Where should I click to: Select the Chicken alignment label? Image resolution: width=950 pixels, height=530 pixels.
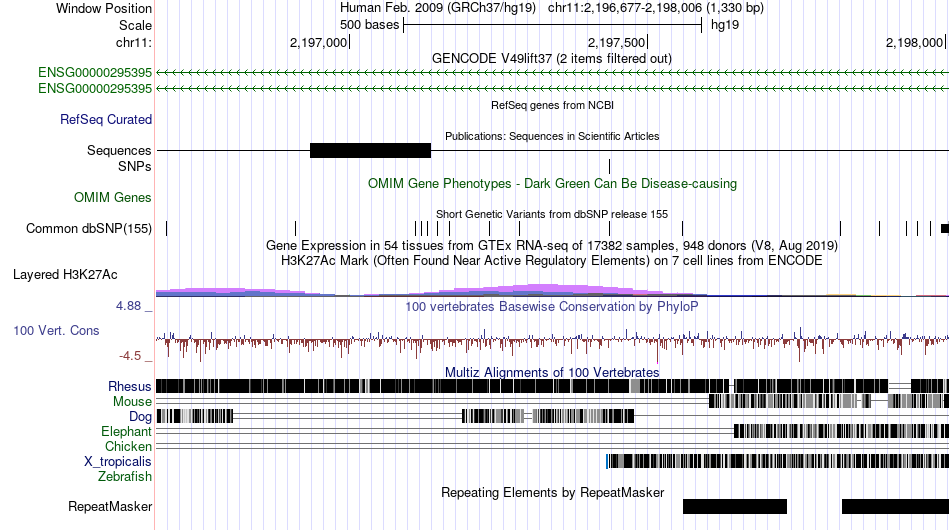click(x=128, y=446)
